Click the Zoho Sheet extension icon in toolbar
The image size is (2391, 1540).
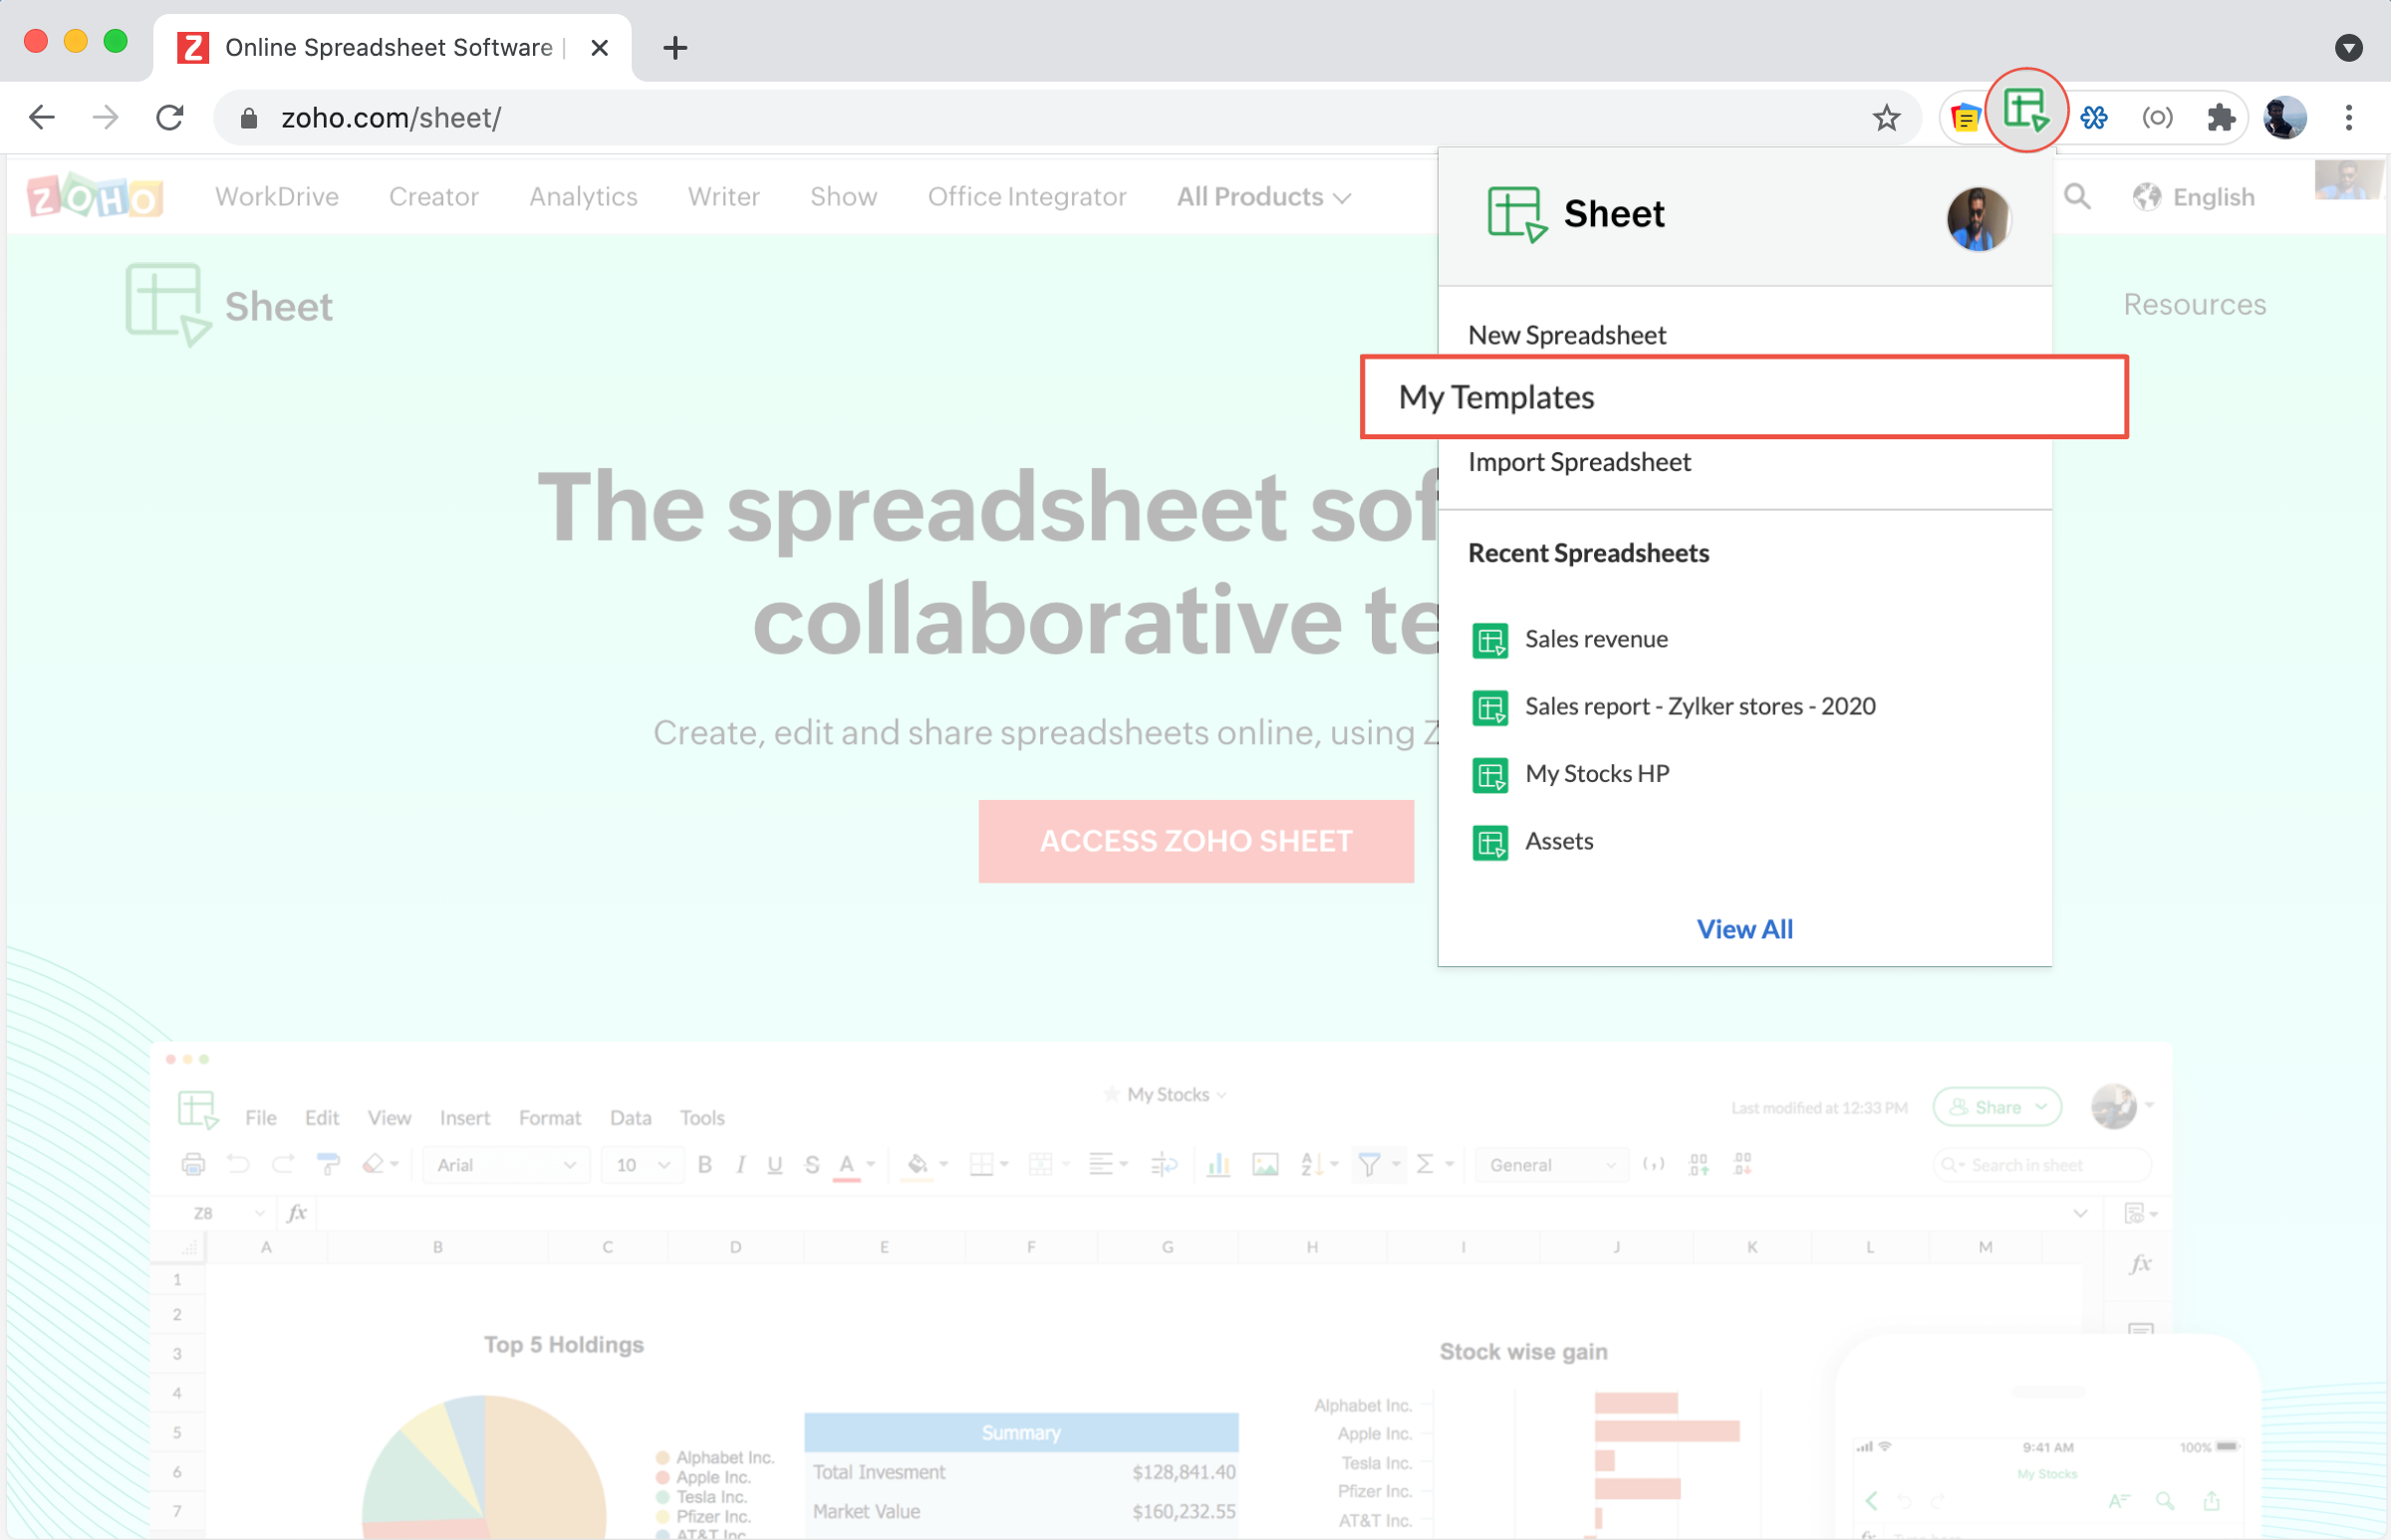tap(2025, 111)
